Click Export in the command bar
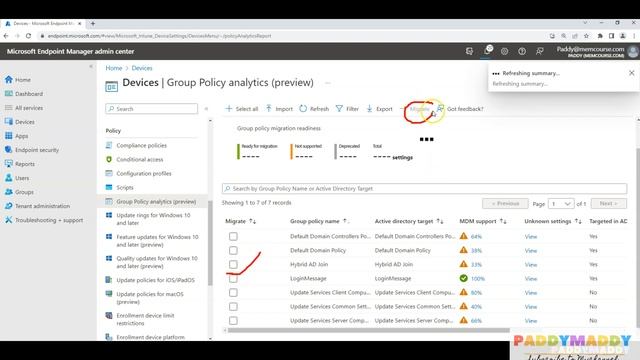Image resolution: width=640 pixels, height=360 pixels. pyautogui.click(x=379, y=109)
